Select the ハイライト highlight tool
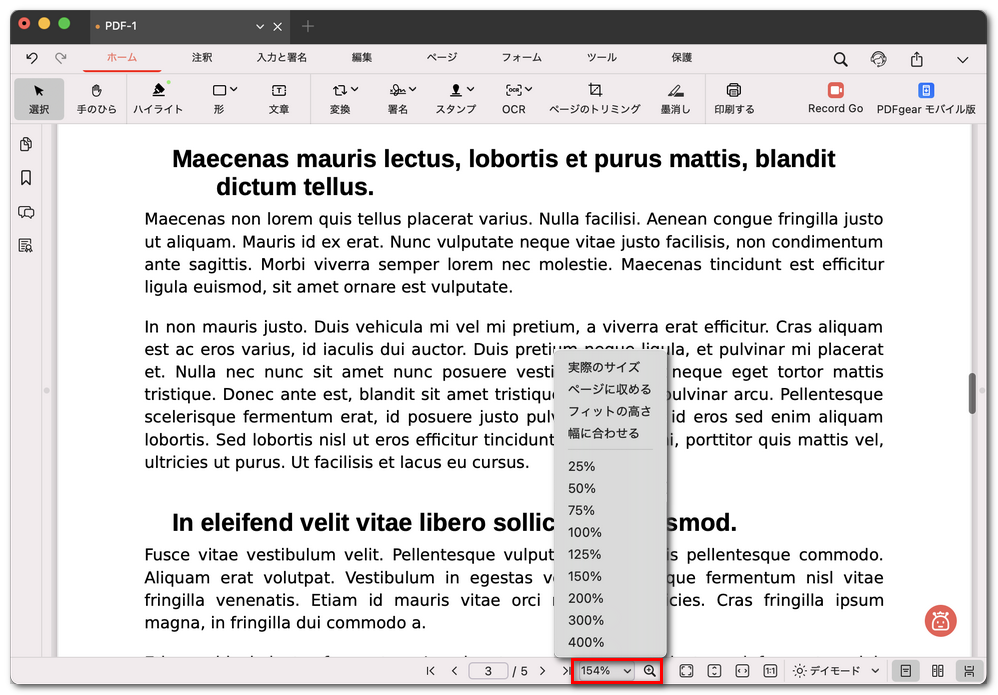This screenshot has height=695, width=998. point(158,98)
